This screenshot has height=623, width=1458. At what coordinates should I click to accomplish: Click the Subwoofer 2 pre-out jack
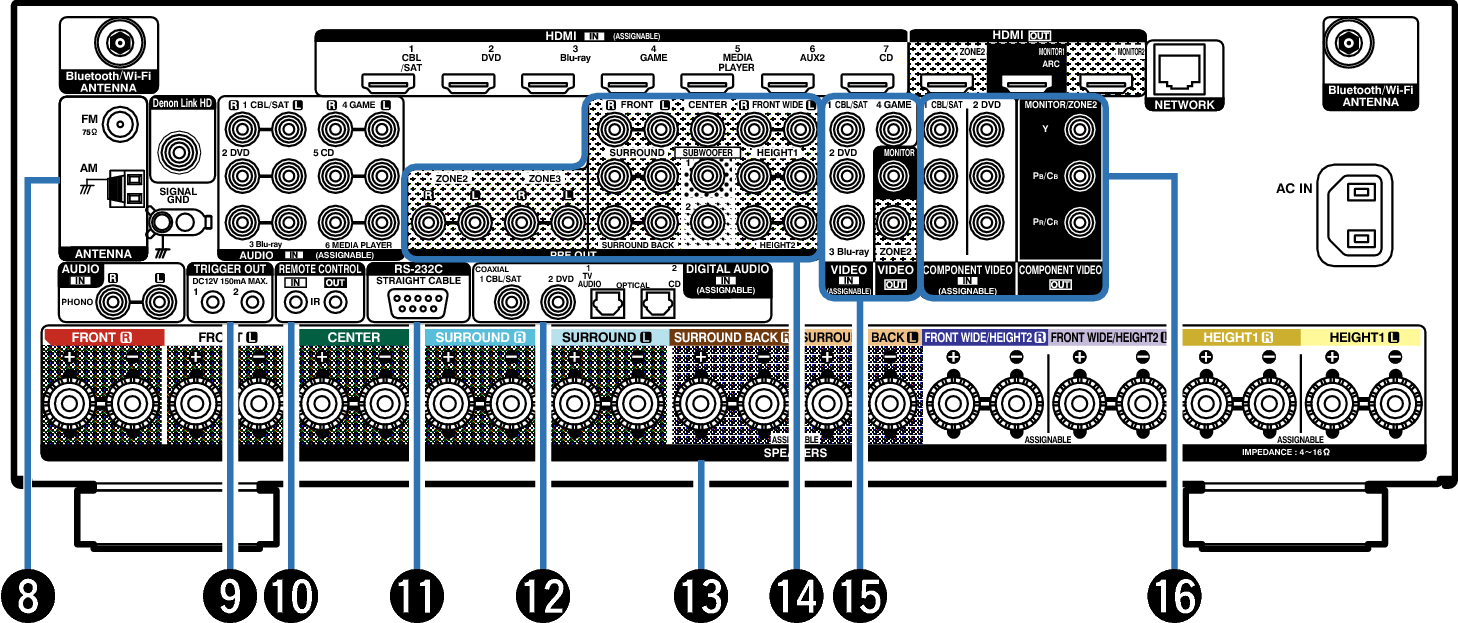(x=708, y=222)
